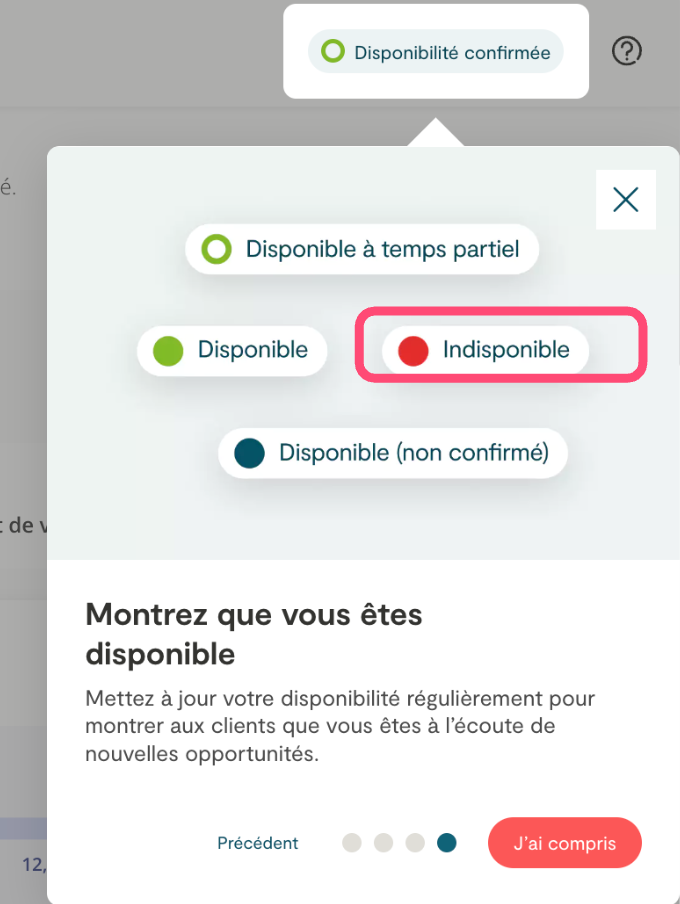Viewport: 680px width, 904px height.
Task: Click the solid green dot beside Disponible
Action: (x=168, y=351)
